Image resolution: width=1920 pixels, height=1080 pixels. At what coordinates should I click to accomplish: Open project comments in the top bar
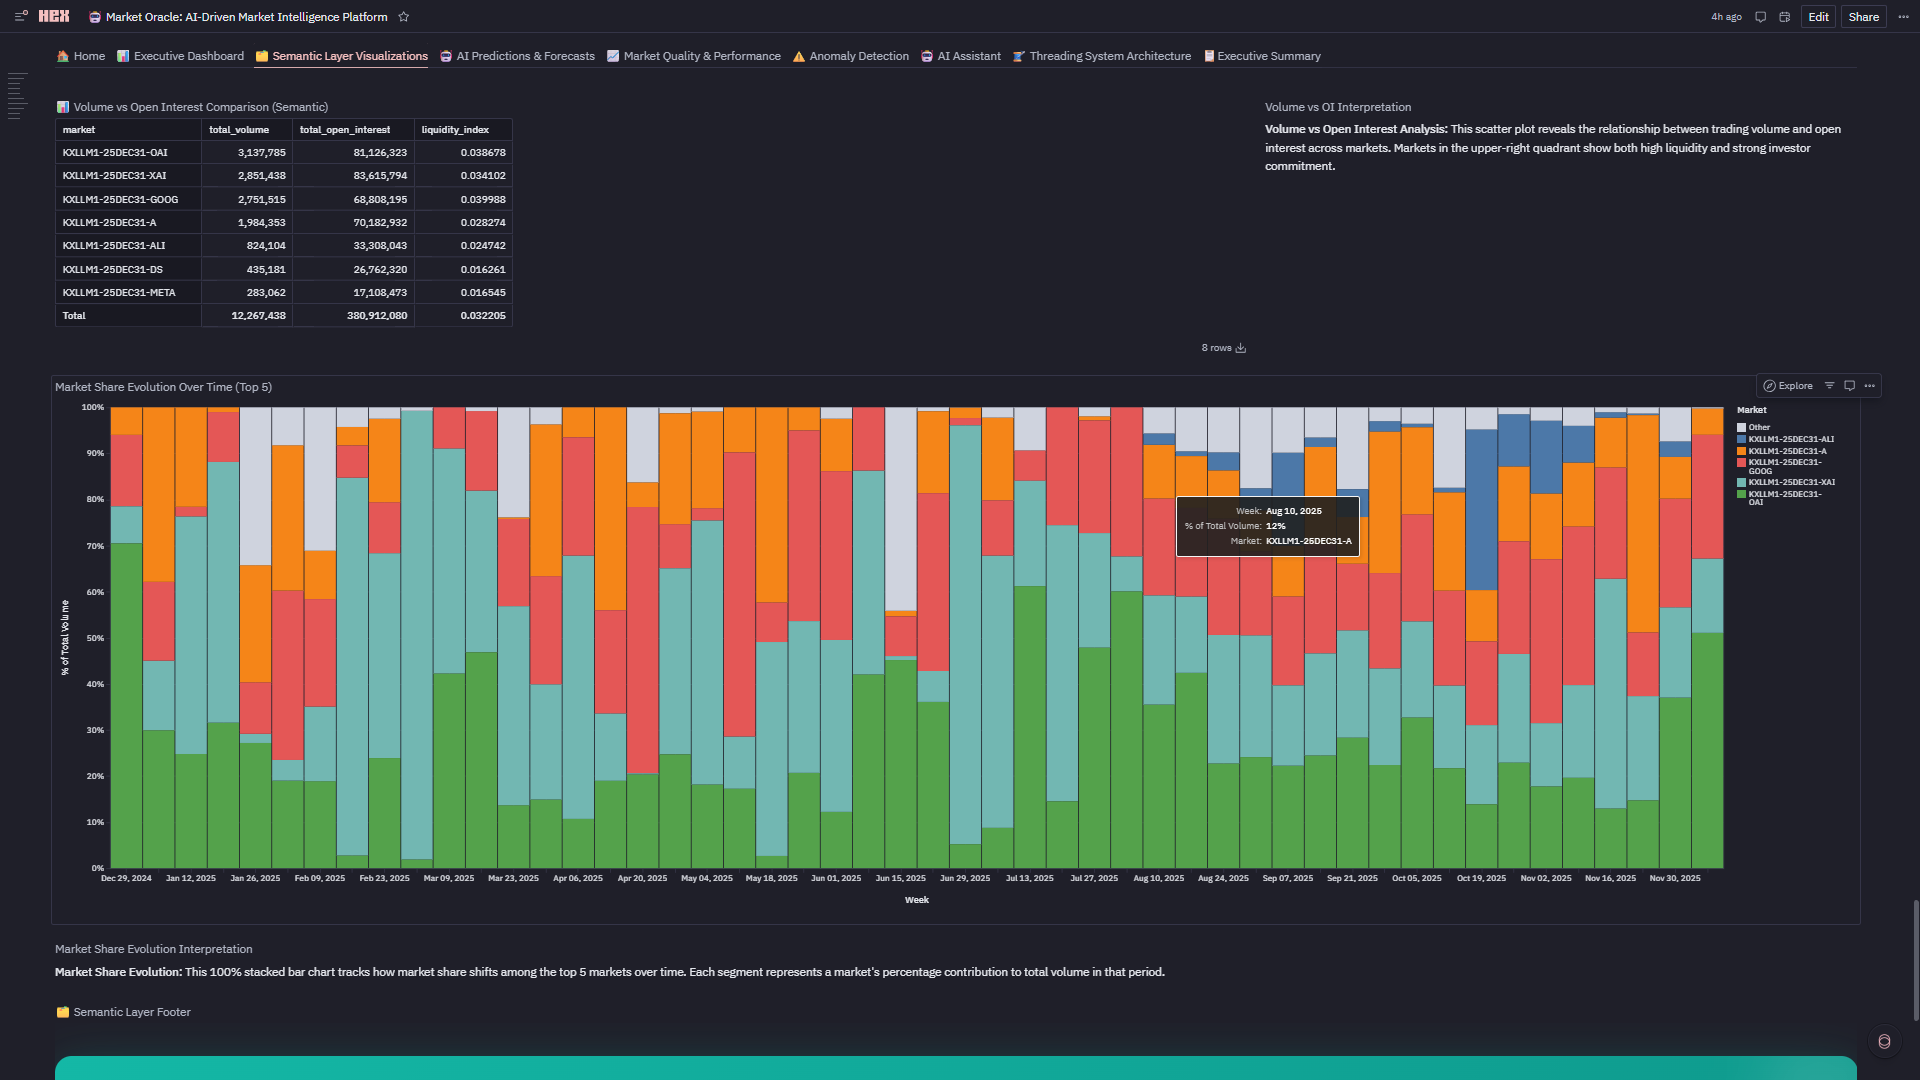[1760, 17]
